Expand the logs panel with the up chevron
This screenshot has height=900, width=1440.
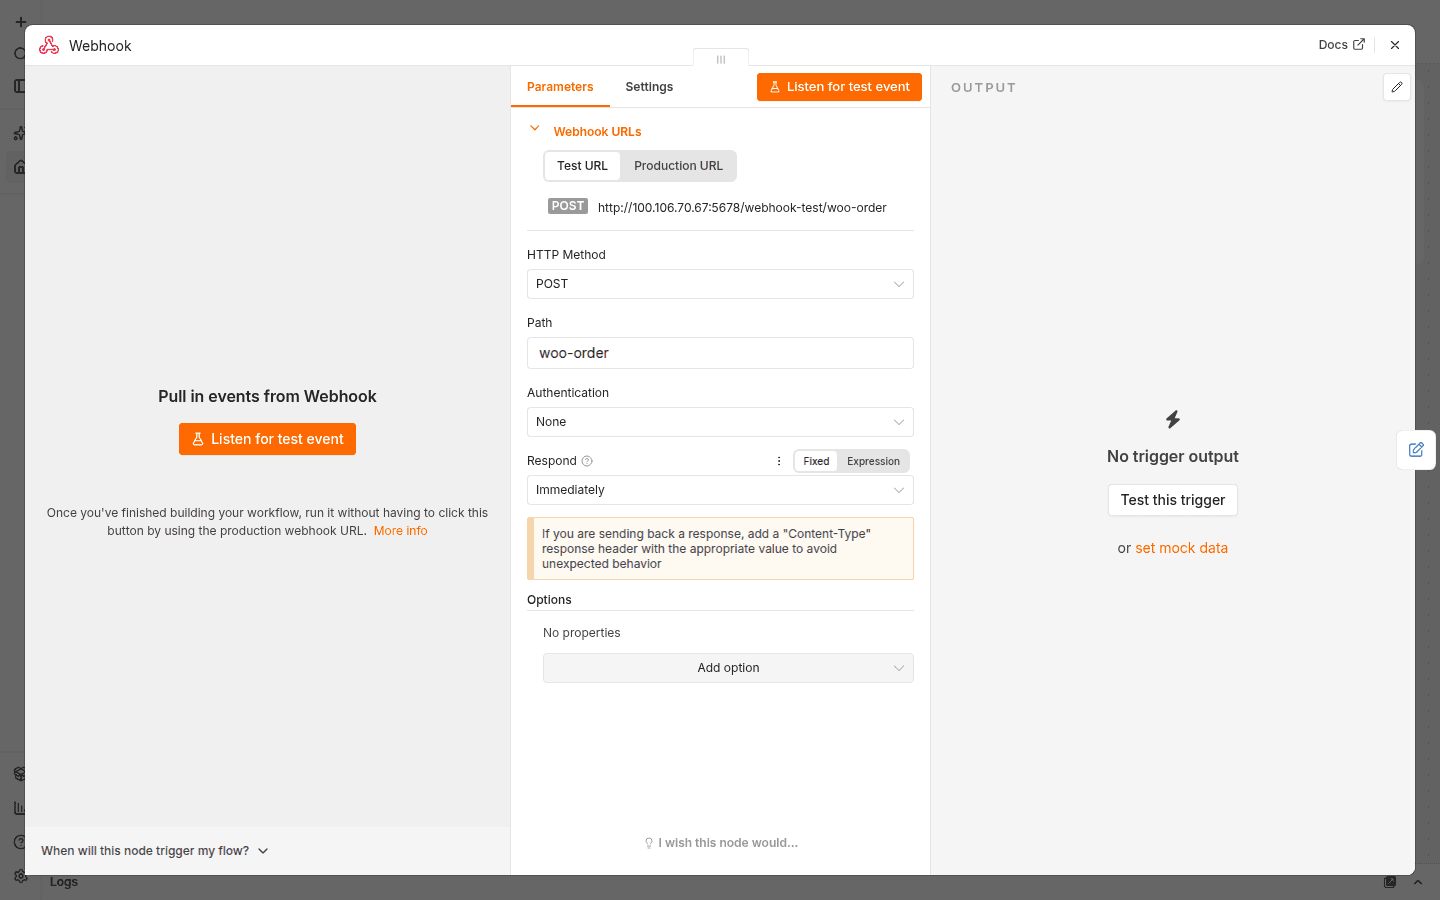click(x=1417, y=882)
